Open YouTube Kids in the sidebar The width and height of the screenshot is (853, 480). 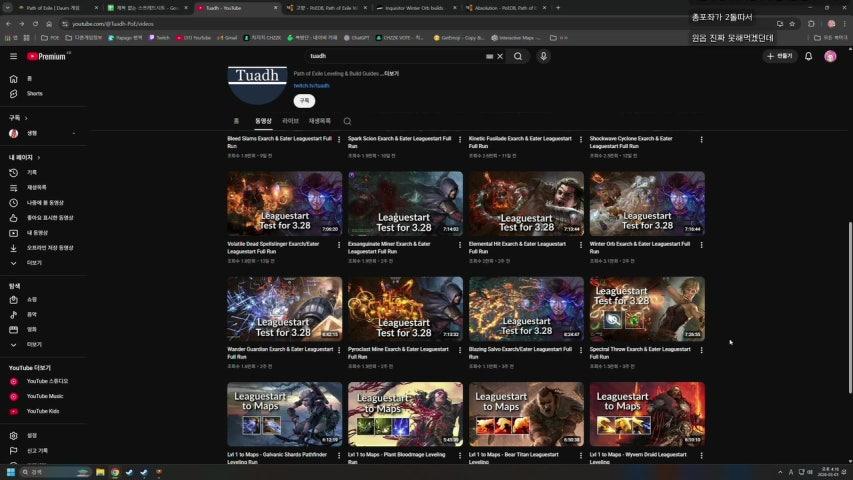[x=42, y=411]
